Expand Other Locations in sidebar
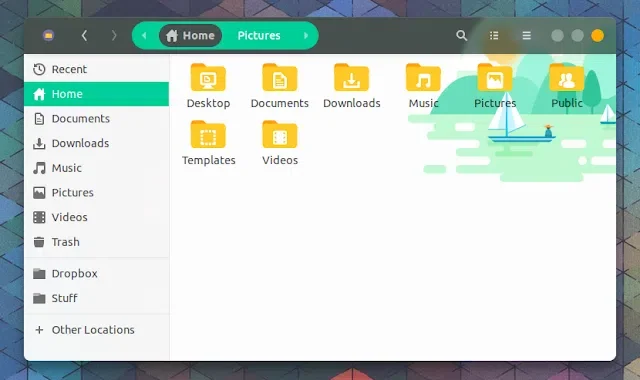The width and height of the screenshot is (640, 380). (x=96, y=330)
